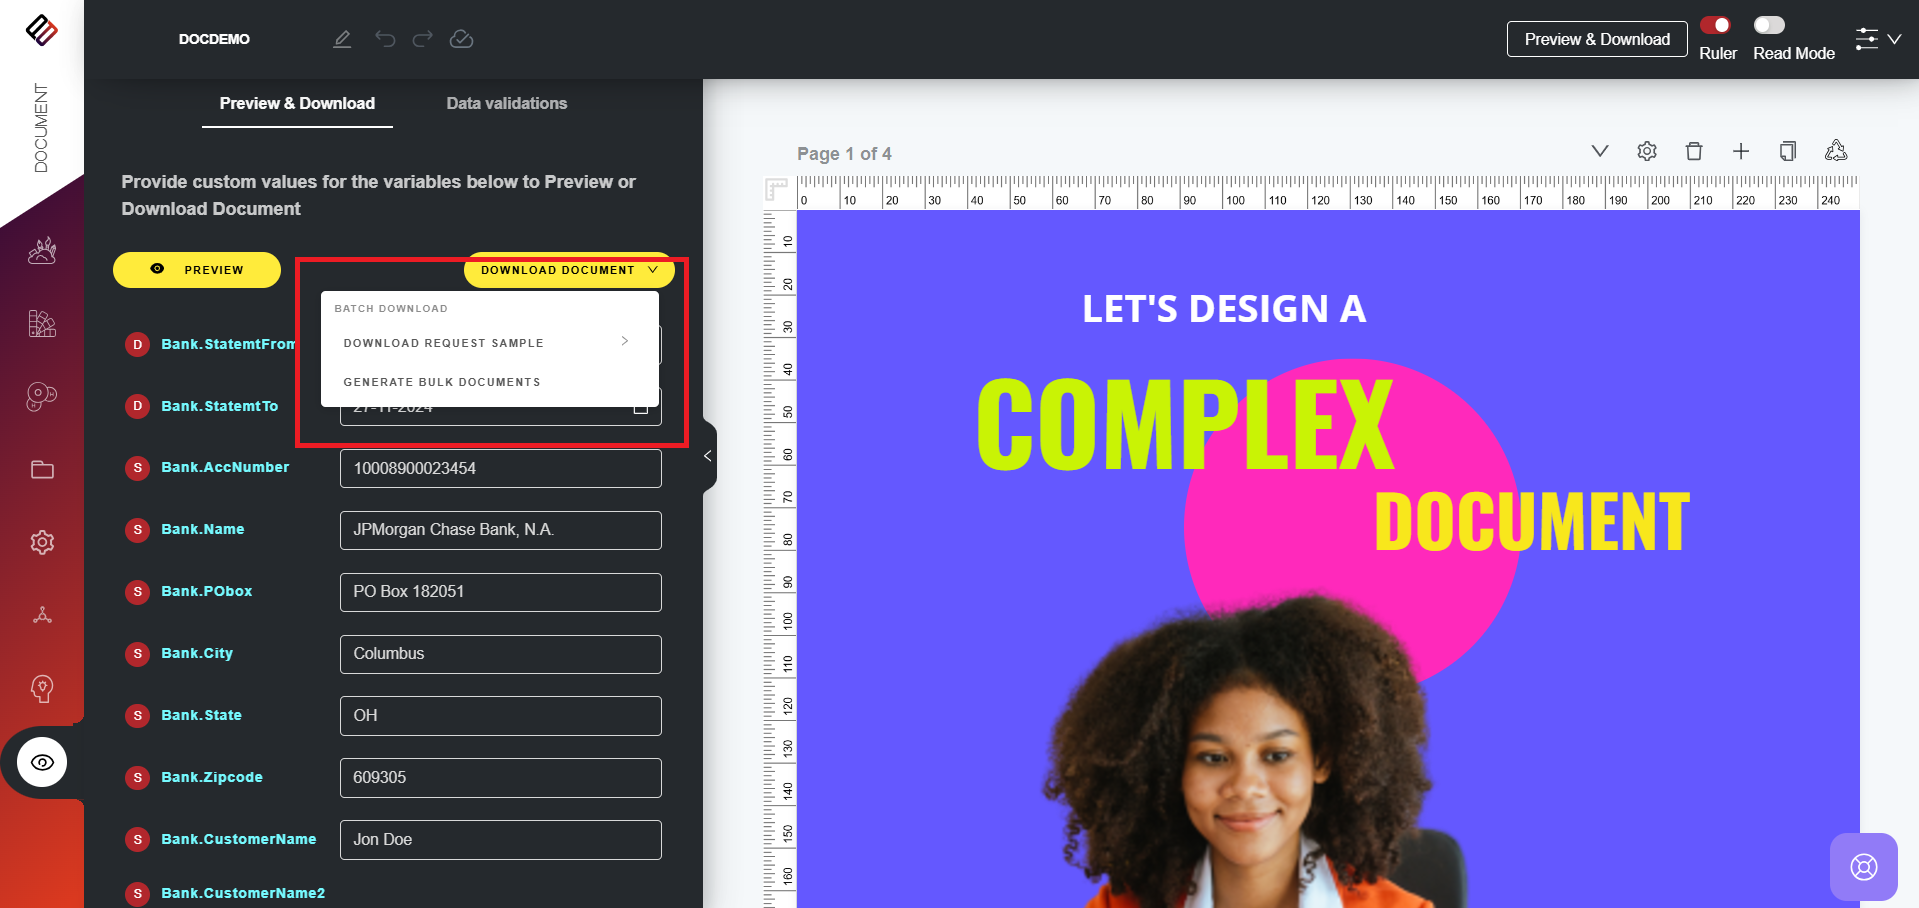The width and height of the screenshot is (1919, 908).
Task: Click the Bank.Name input field
Action: tap(500, 530)
